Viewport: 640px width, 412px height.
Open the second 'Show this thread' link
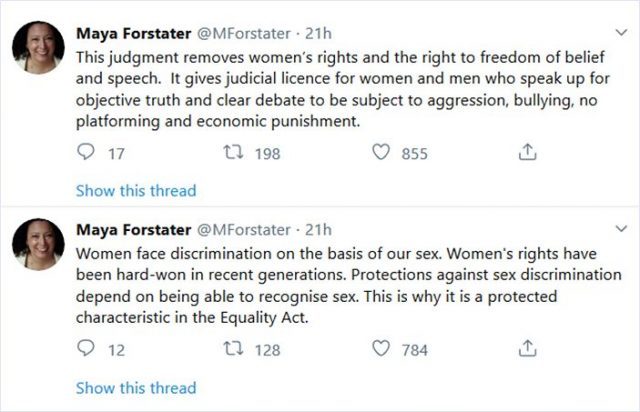point(136,387)
